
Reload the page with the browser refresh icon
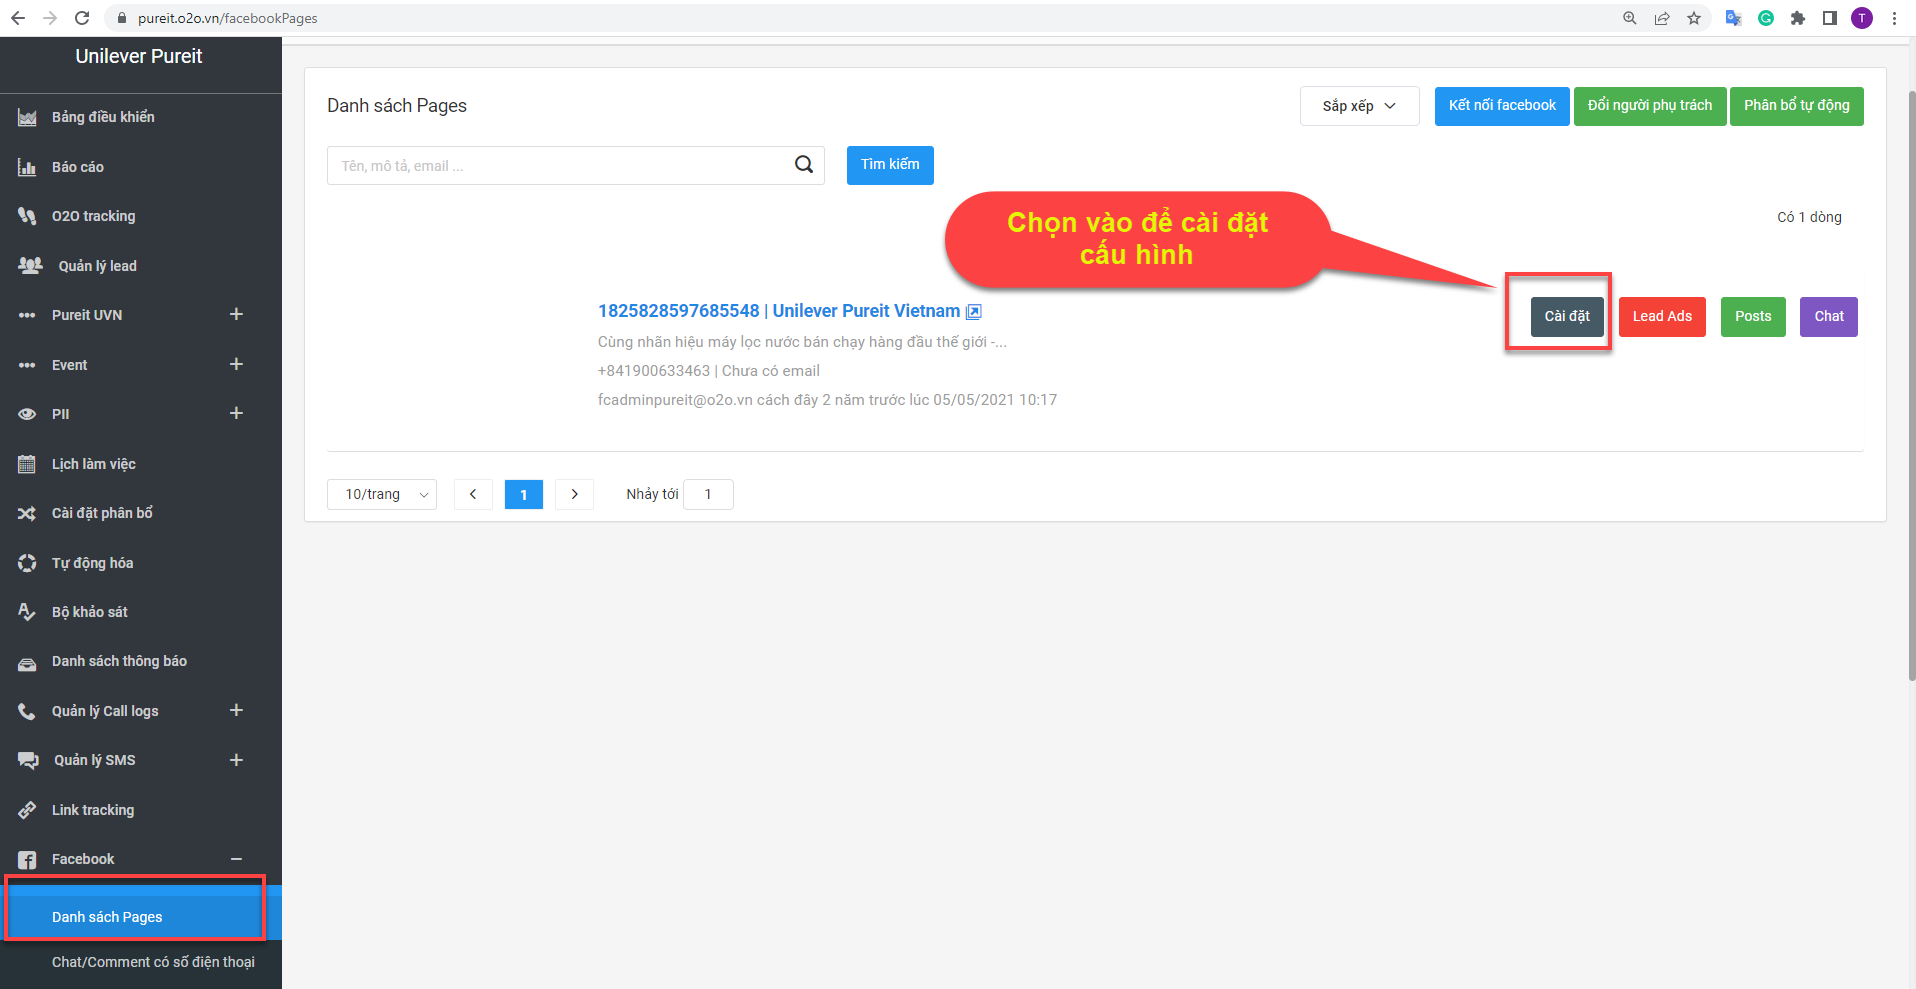coord(82,18)
